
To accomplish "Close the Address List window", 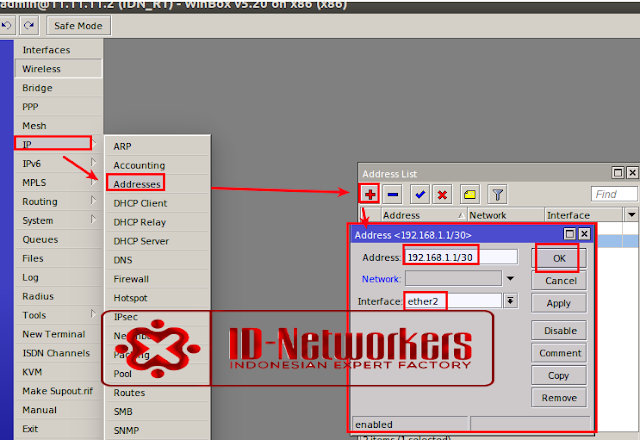I will point(632,173).
